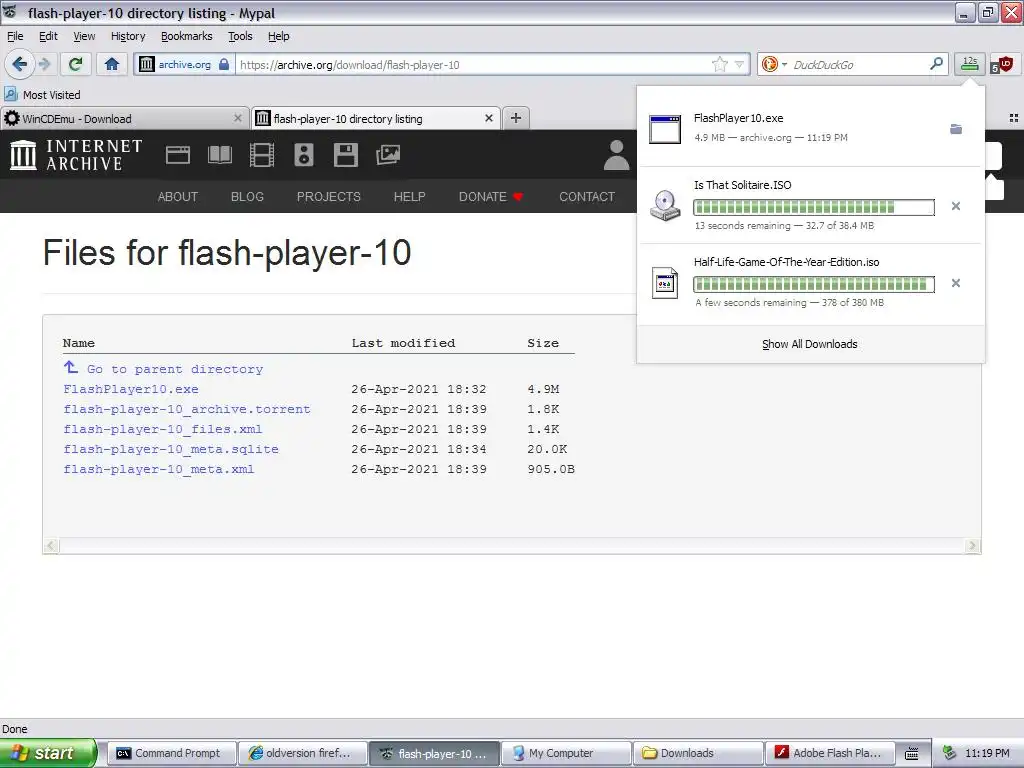
Task: Open the Audio speaker icon
Action: pos(304,155)
